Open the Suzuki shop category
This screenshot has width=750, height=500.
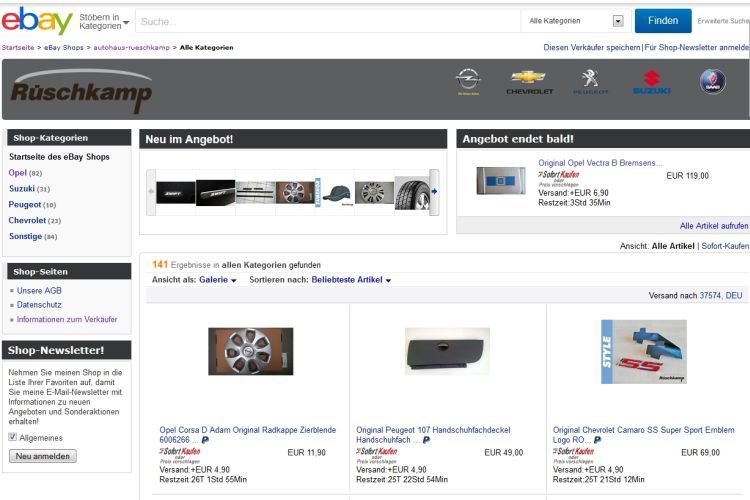[x=22, y=189]
